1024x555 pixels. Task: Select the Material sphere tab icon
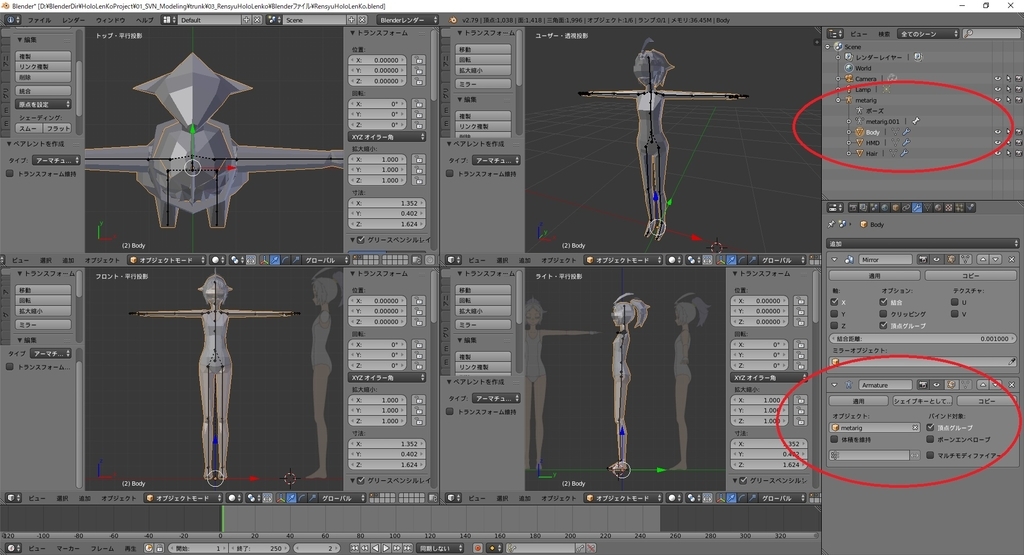point(938,208)
